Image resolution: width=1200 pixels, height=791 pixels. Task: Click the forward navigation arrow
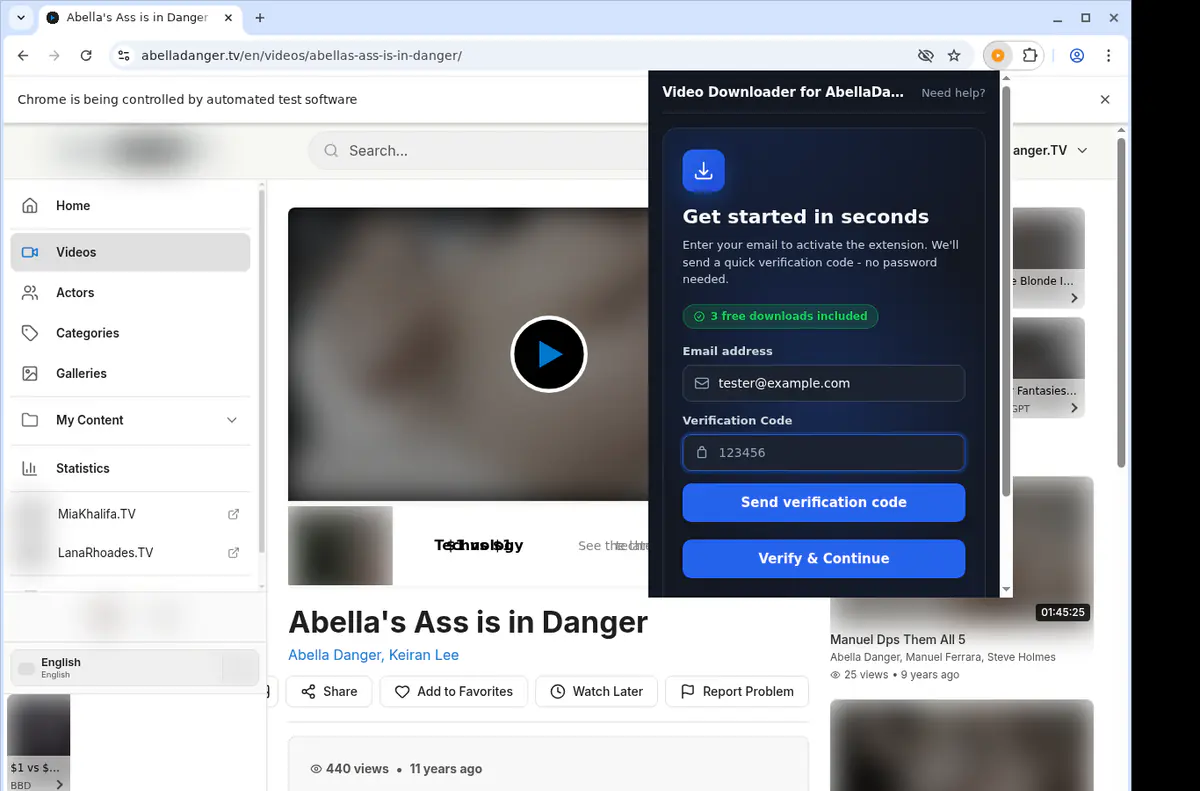[x=55, y=56]
